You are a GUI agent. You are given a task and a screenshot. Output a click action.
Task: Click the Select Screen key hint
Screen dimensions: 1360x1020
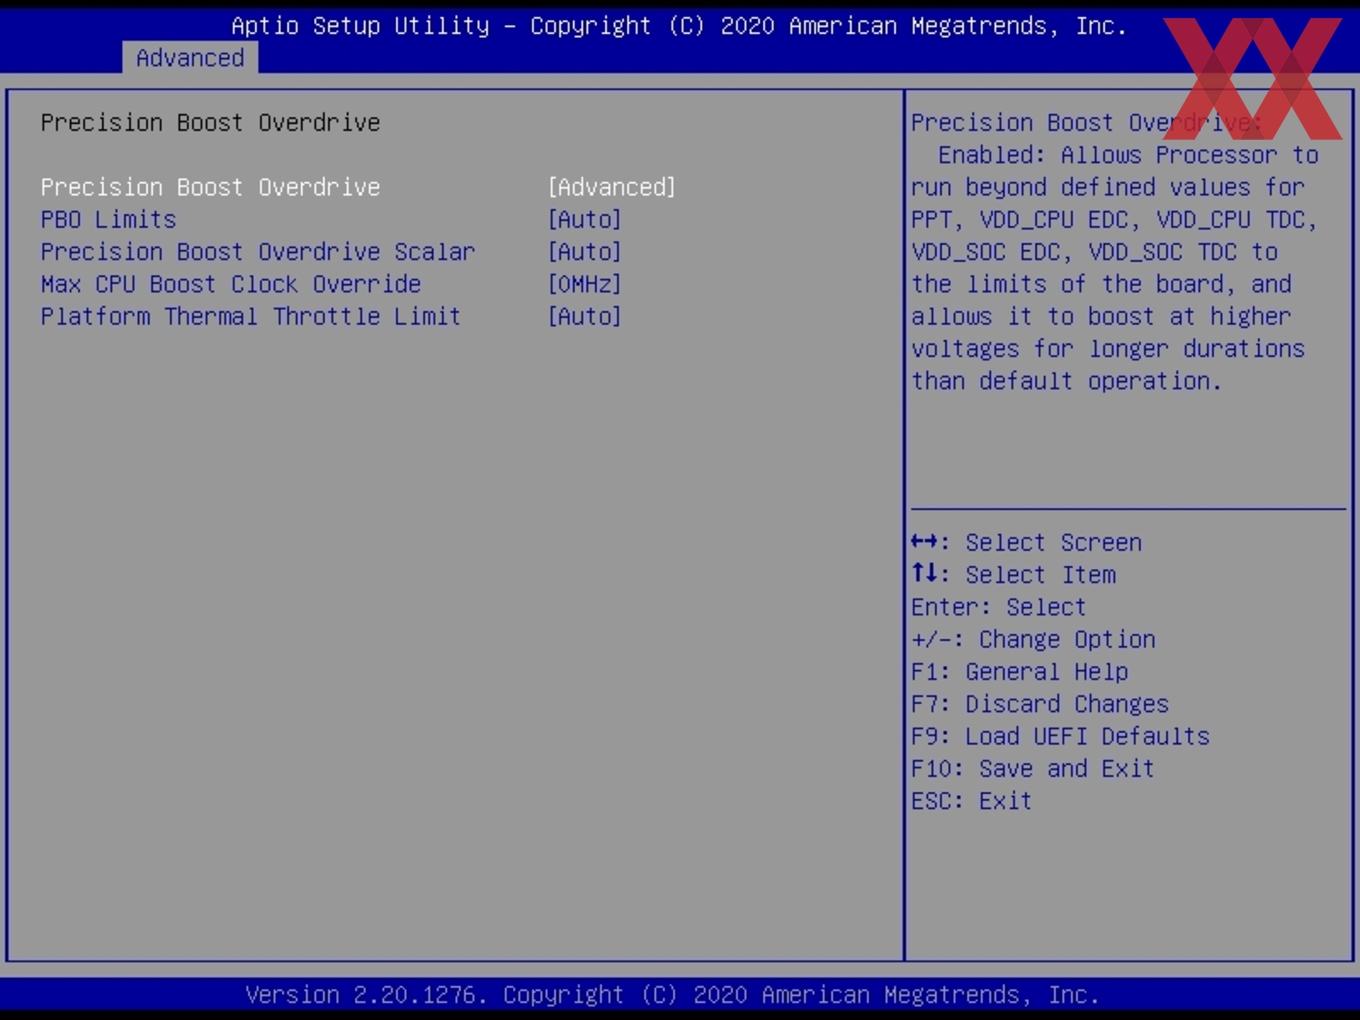point(1026,542)
